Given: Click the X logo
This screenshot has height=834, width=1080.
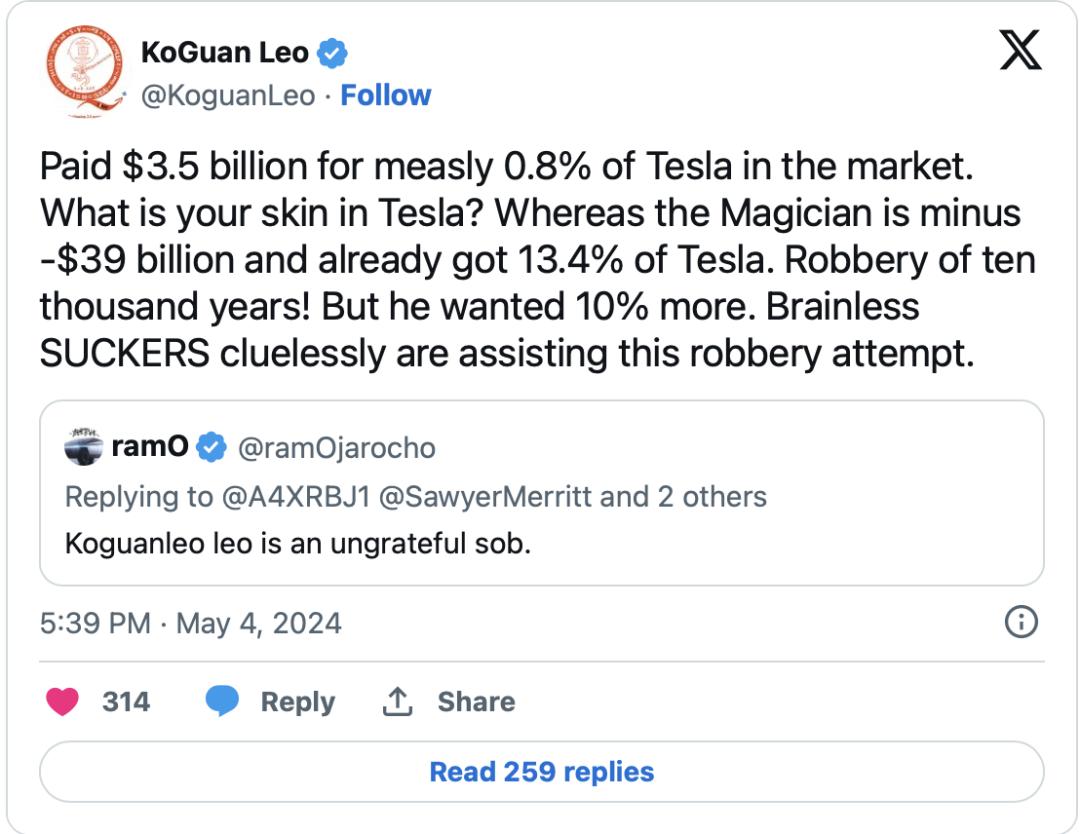Looking at the screenshot, I should click(x=1020, y=51).
